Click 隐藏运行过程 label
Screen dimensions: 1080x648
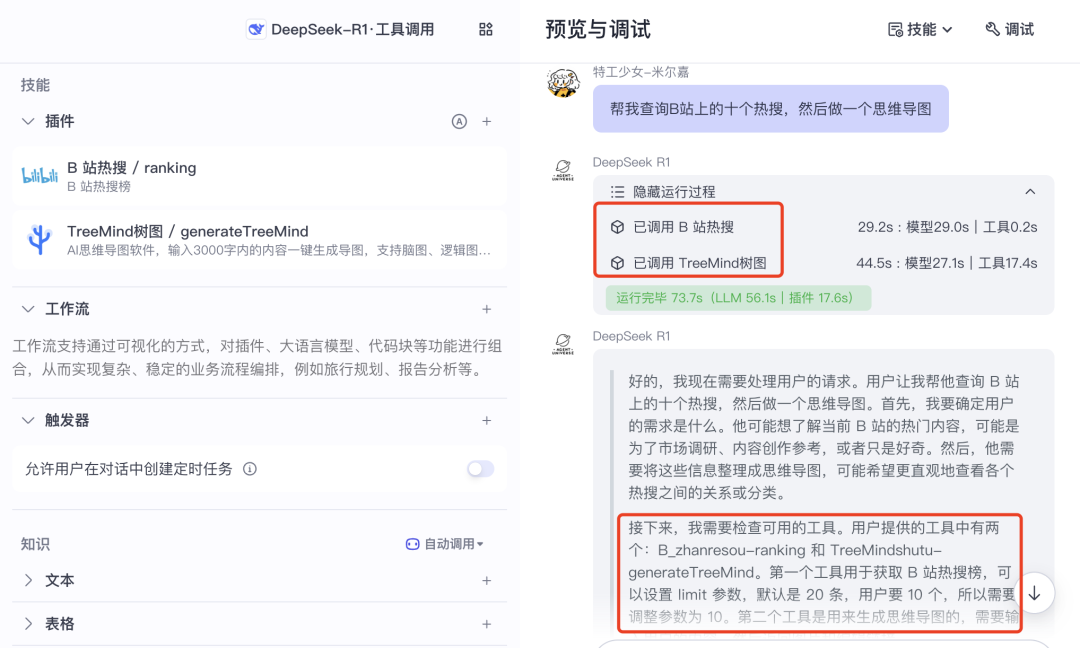coord(674,192)
